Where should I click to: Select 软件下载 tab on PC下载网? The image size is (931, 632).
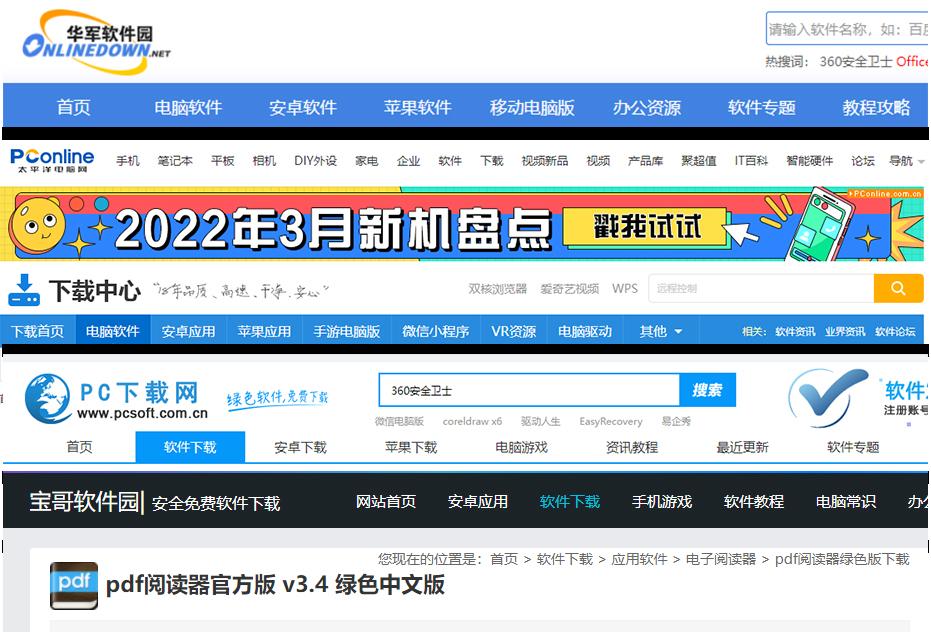click(190, 447)
